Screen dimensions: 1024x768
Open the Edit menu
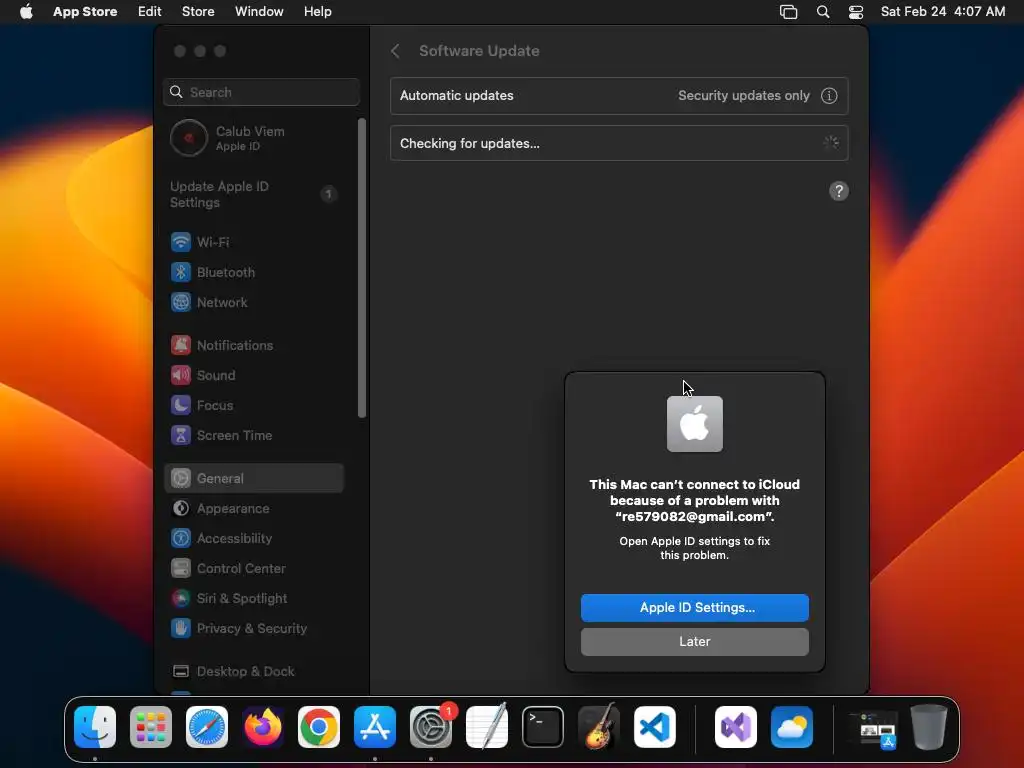(x=150, y=12)
